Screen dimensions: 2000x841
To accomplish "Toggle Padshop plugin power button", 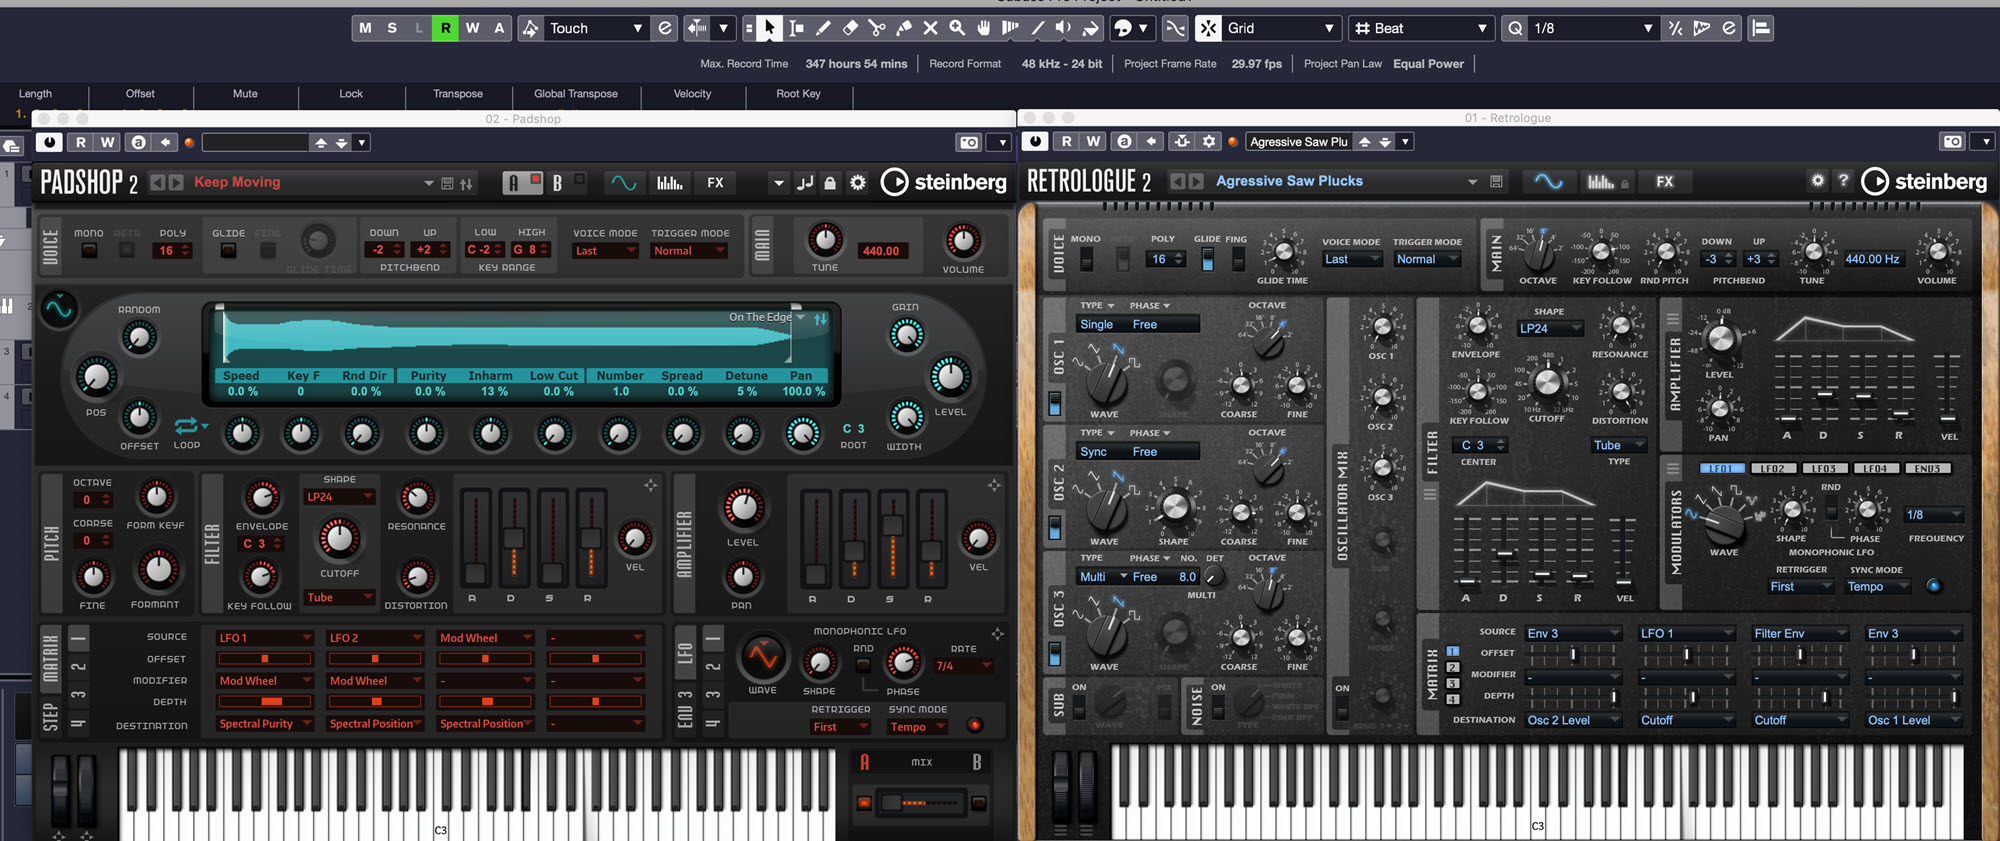I will pos(49,142).
